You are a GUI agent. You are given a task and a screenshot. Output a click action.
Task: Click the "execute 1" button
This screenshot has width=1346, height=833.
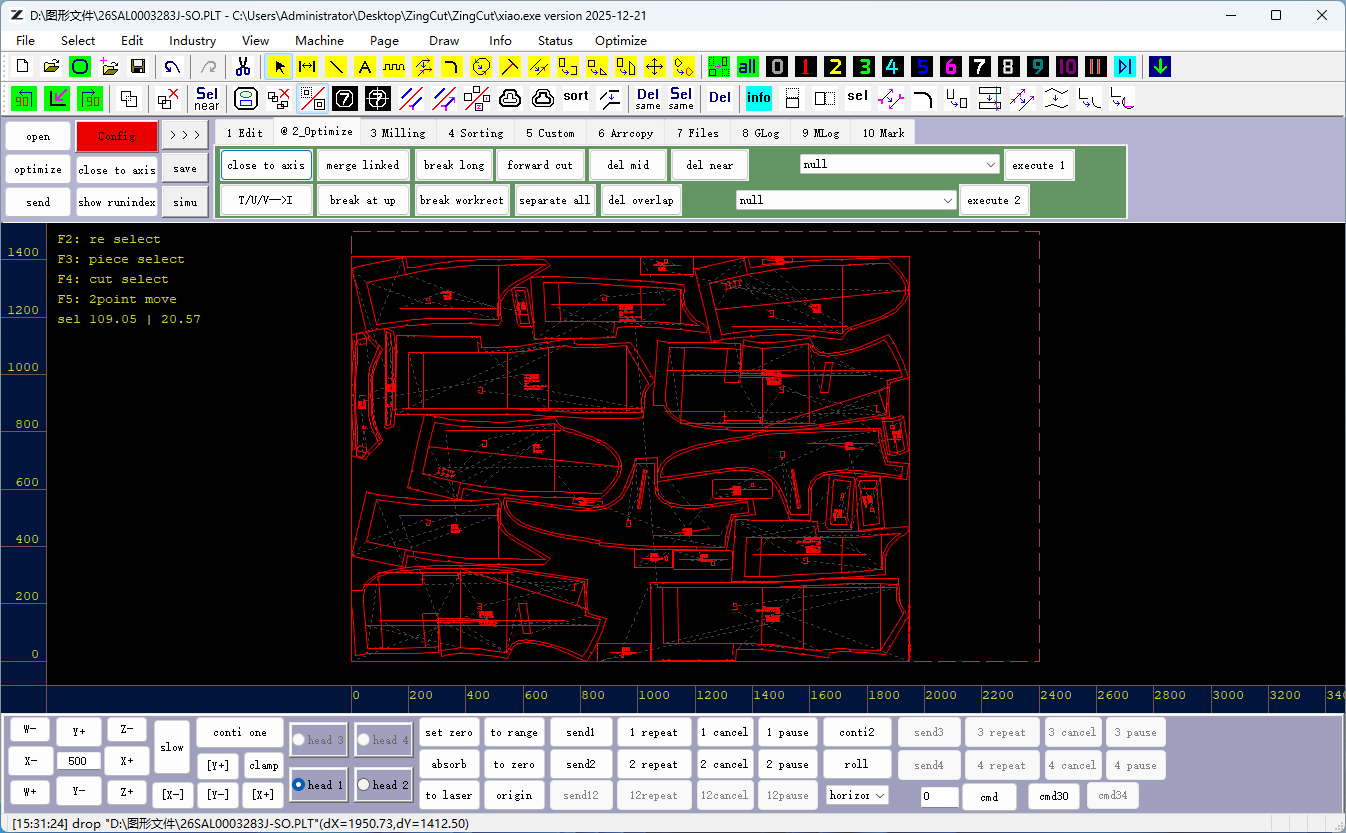tap(1039, 165)
